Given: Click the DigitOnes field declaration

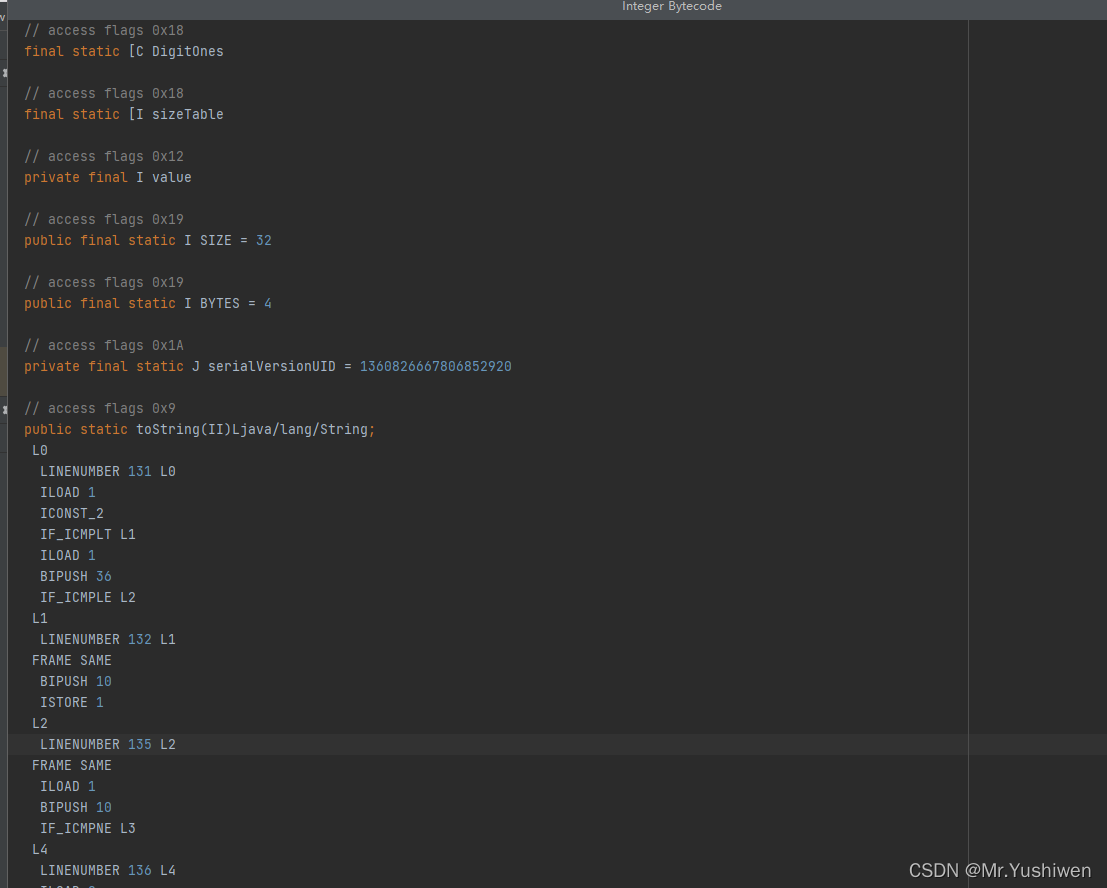Looking at the screenshot, I should tap(124, 51).
